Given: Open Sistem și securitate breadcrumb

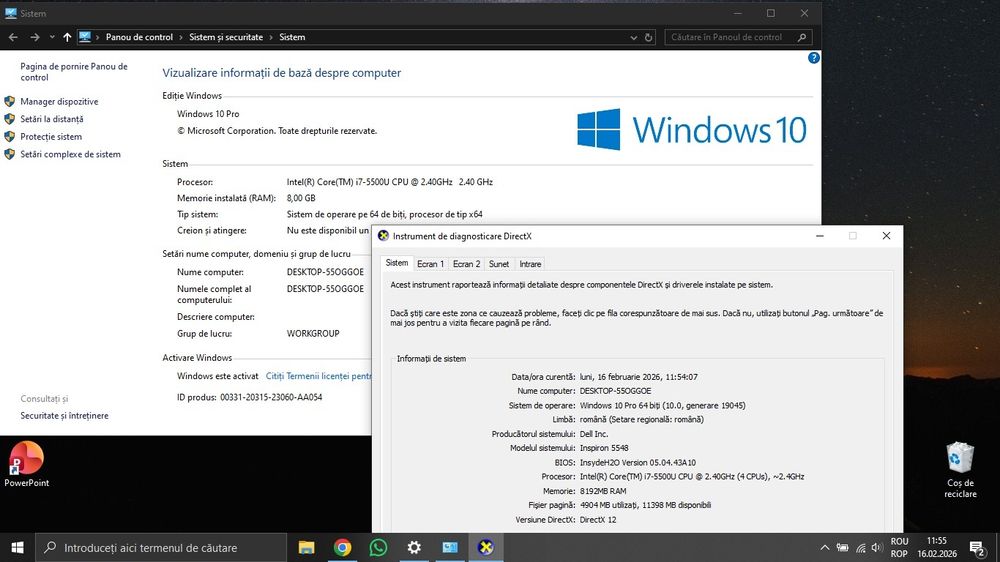Looking at the screenshot, I should pyautogui.click(x=226, y=37).
